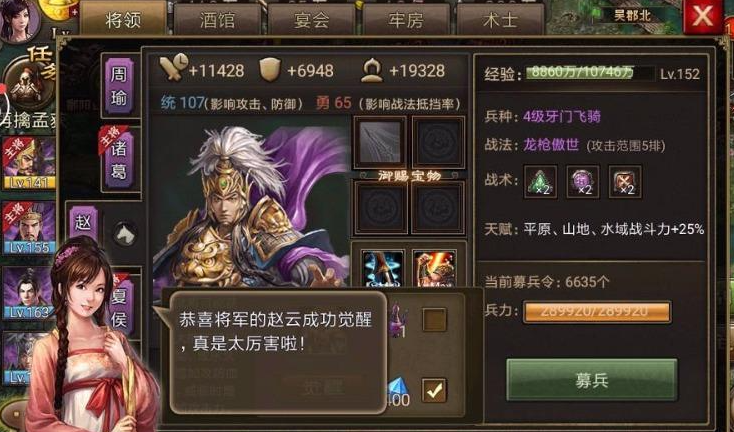Select the blue bow skill icon

coord(383,268)
